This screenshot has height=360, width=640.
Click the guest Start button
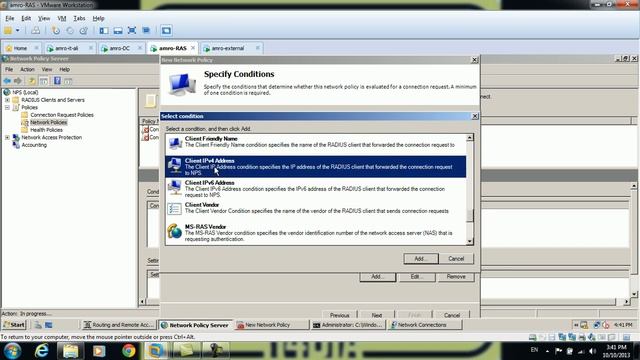point(14,325)
